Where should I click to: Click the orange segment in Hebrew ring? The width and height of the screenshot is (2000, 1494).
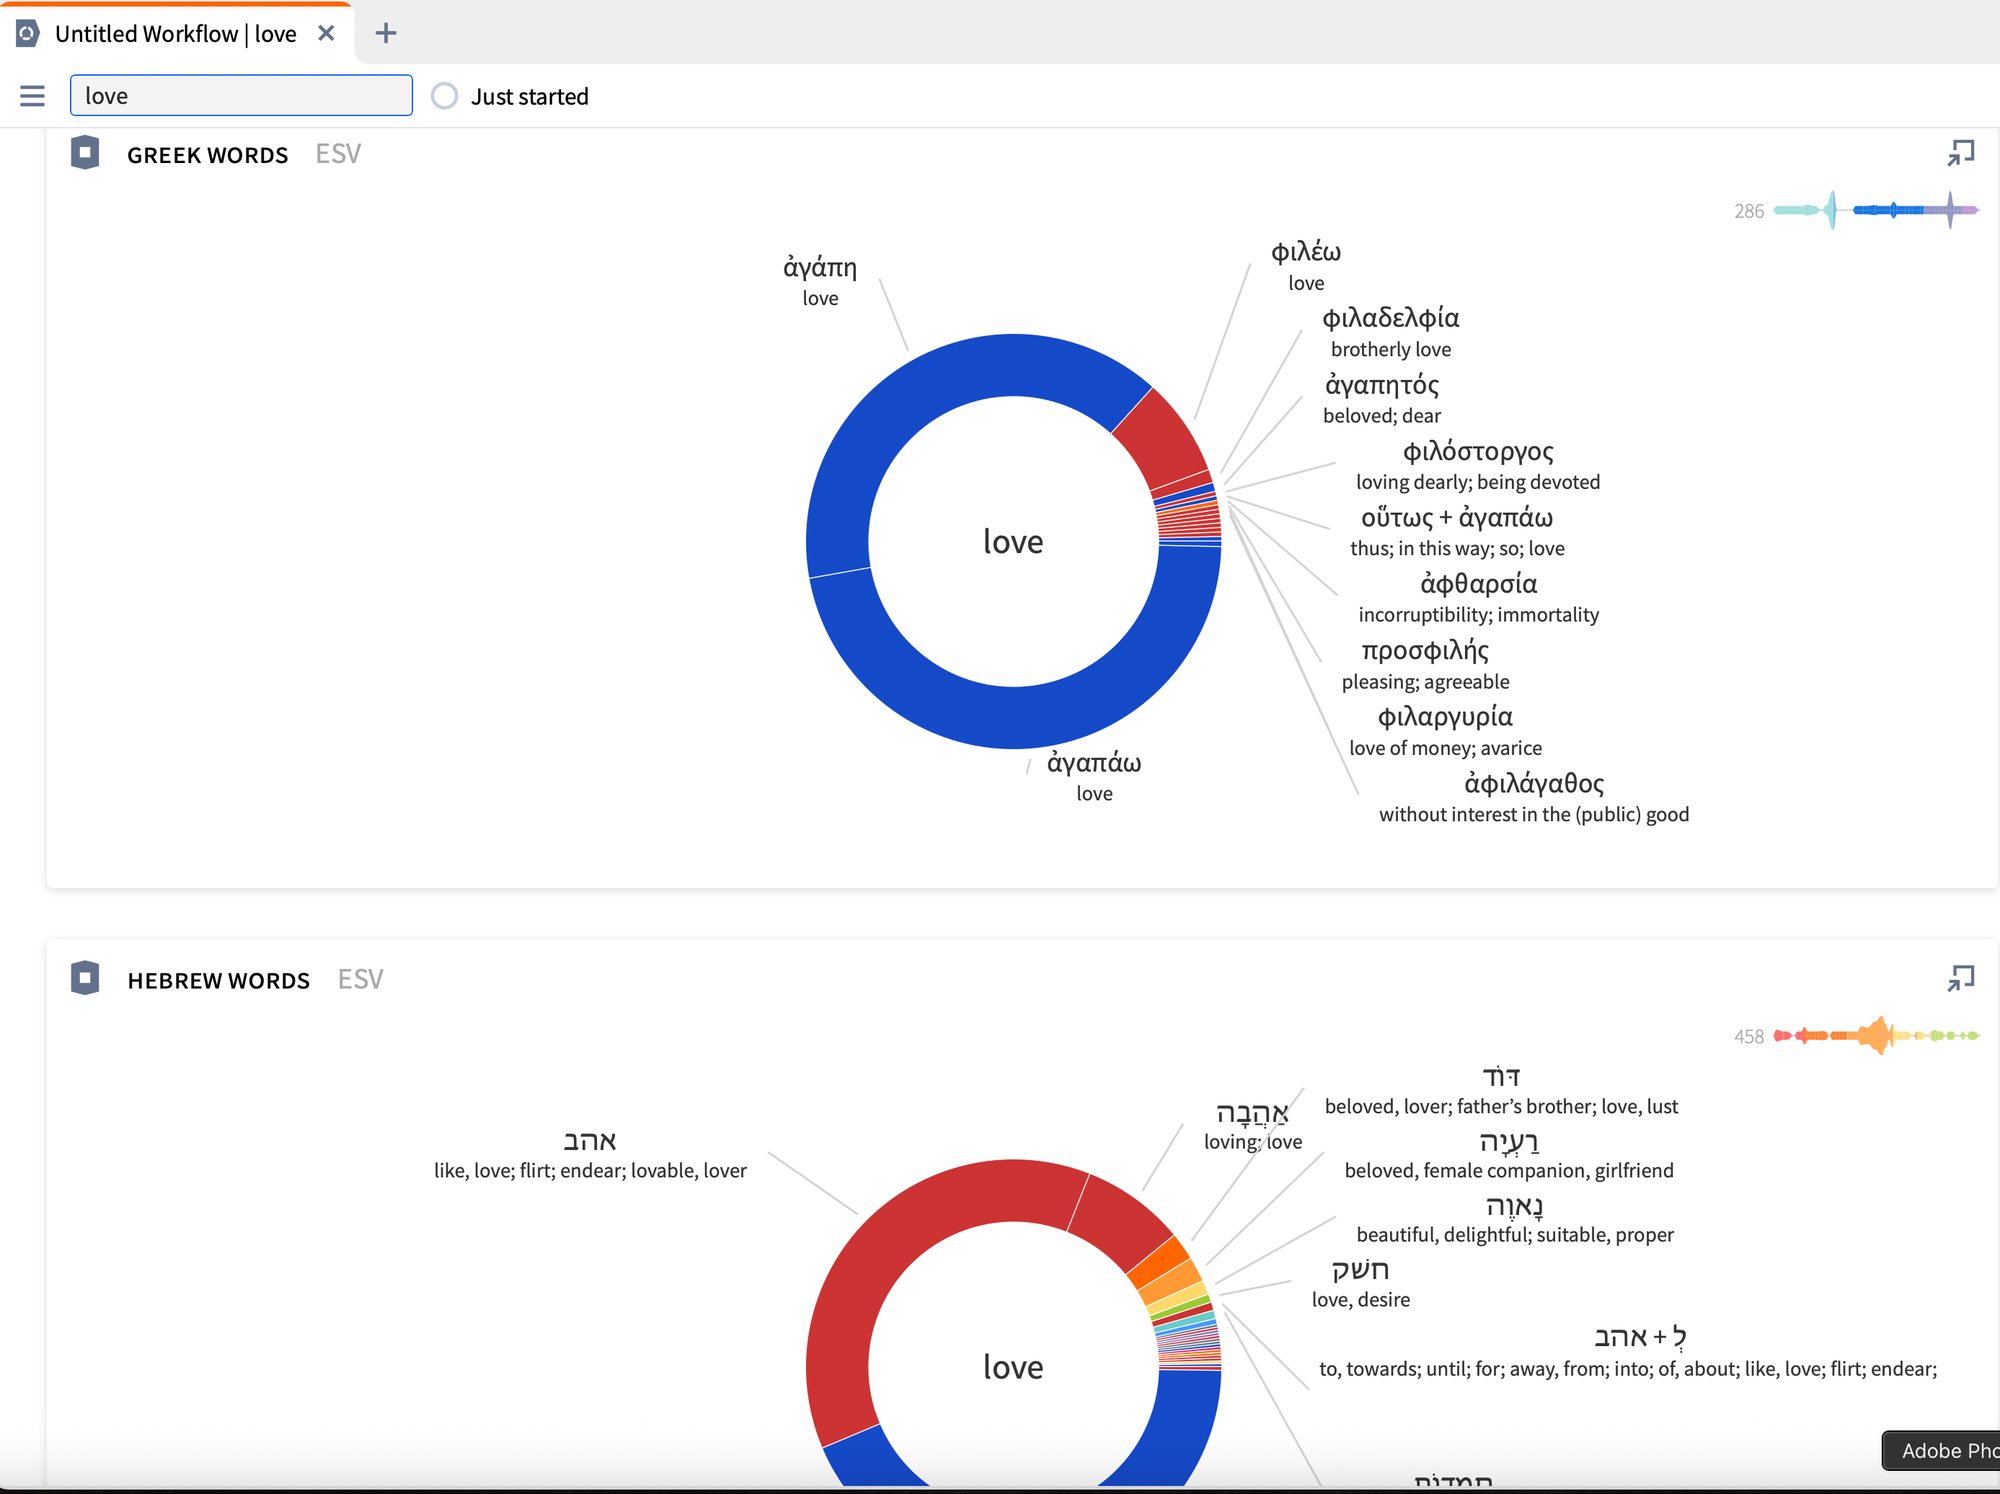coord(1160,1262)
